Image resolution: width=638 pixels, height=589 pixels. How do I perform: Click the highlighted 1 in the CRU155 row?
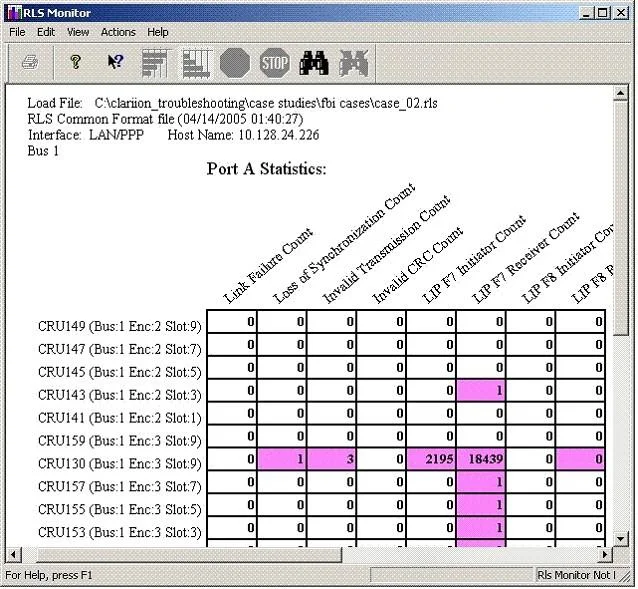pyautogui.click(x=481, y=505)
